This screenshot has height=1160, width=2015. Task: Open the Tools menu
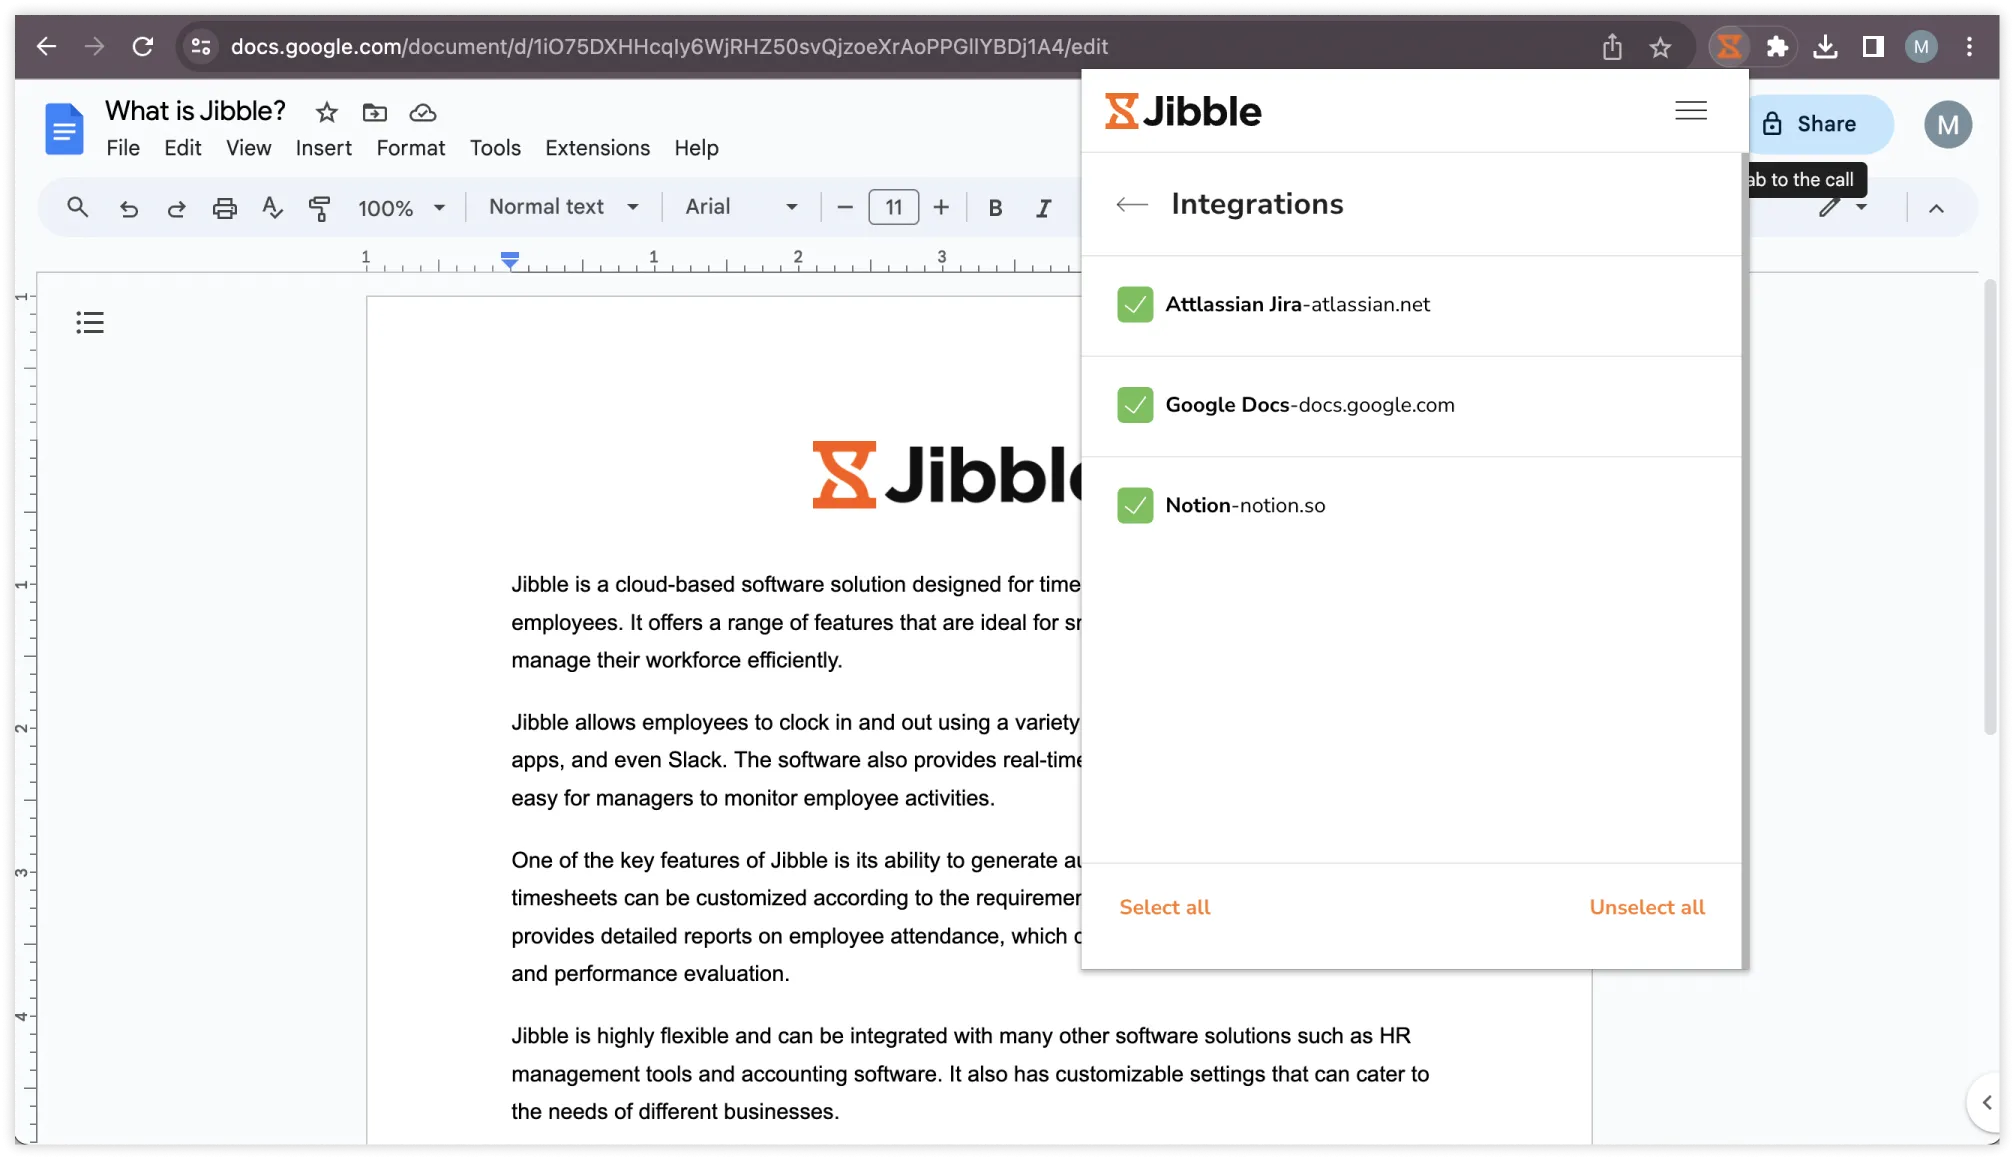[x=495, y=147]
